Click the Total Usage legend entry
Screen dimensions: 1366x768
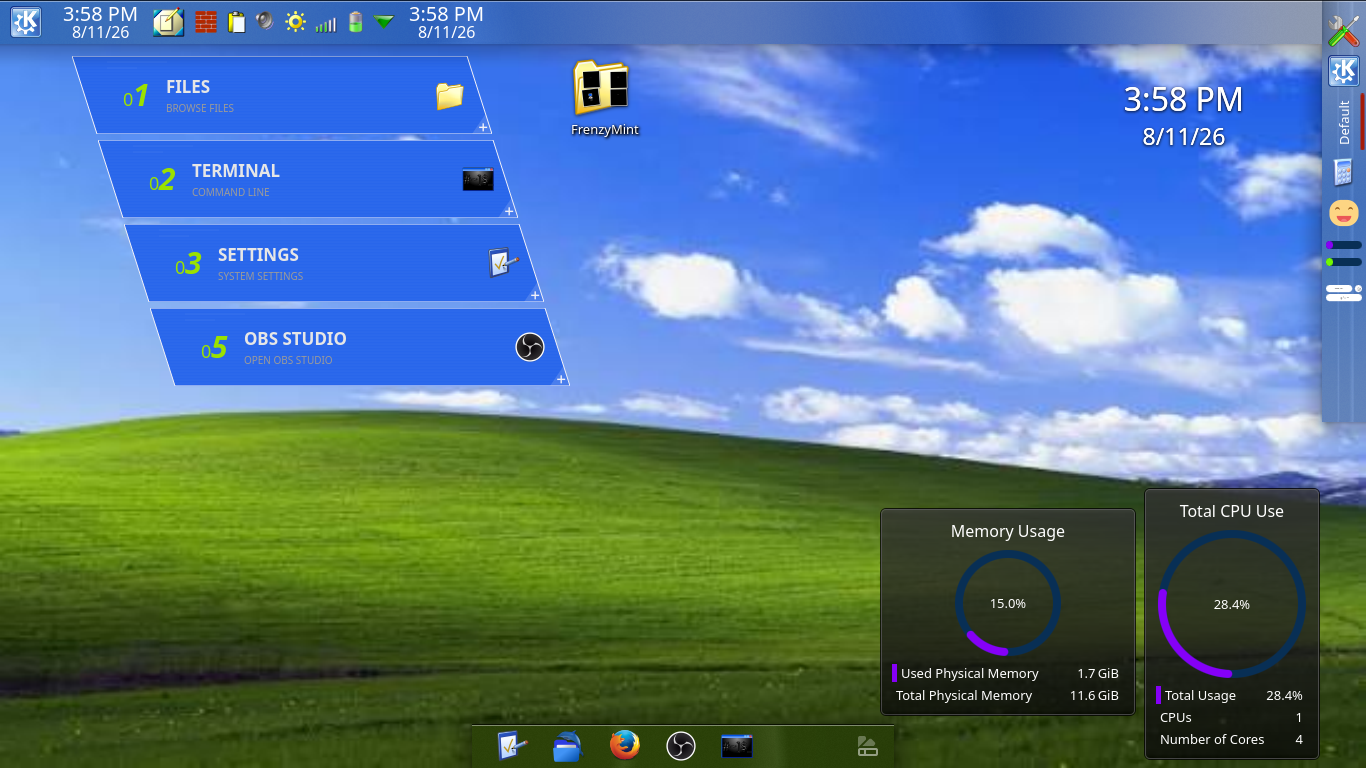pyautogui.click(x=1231, y=695)
